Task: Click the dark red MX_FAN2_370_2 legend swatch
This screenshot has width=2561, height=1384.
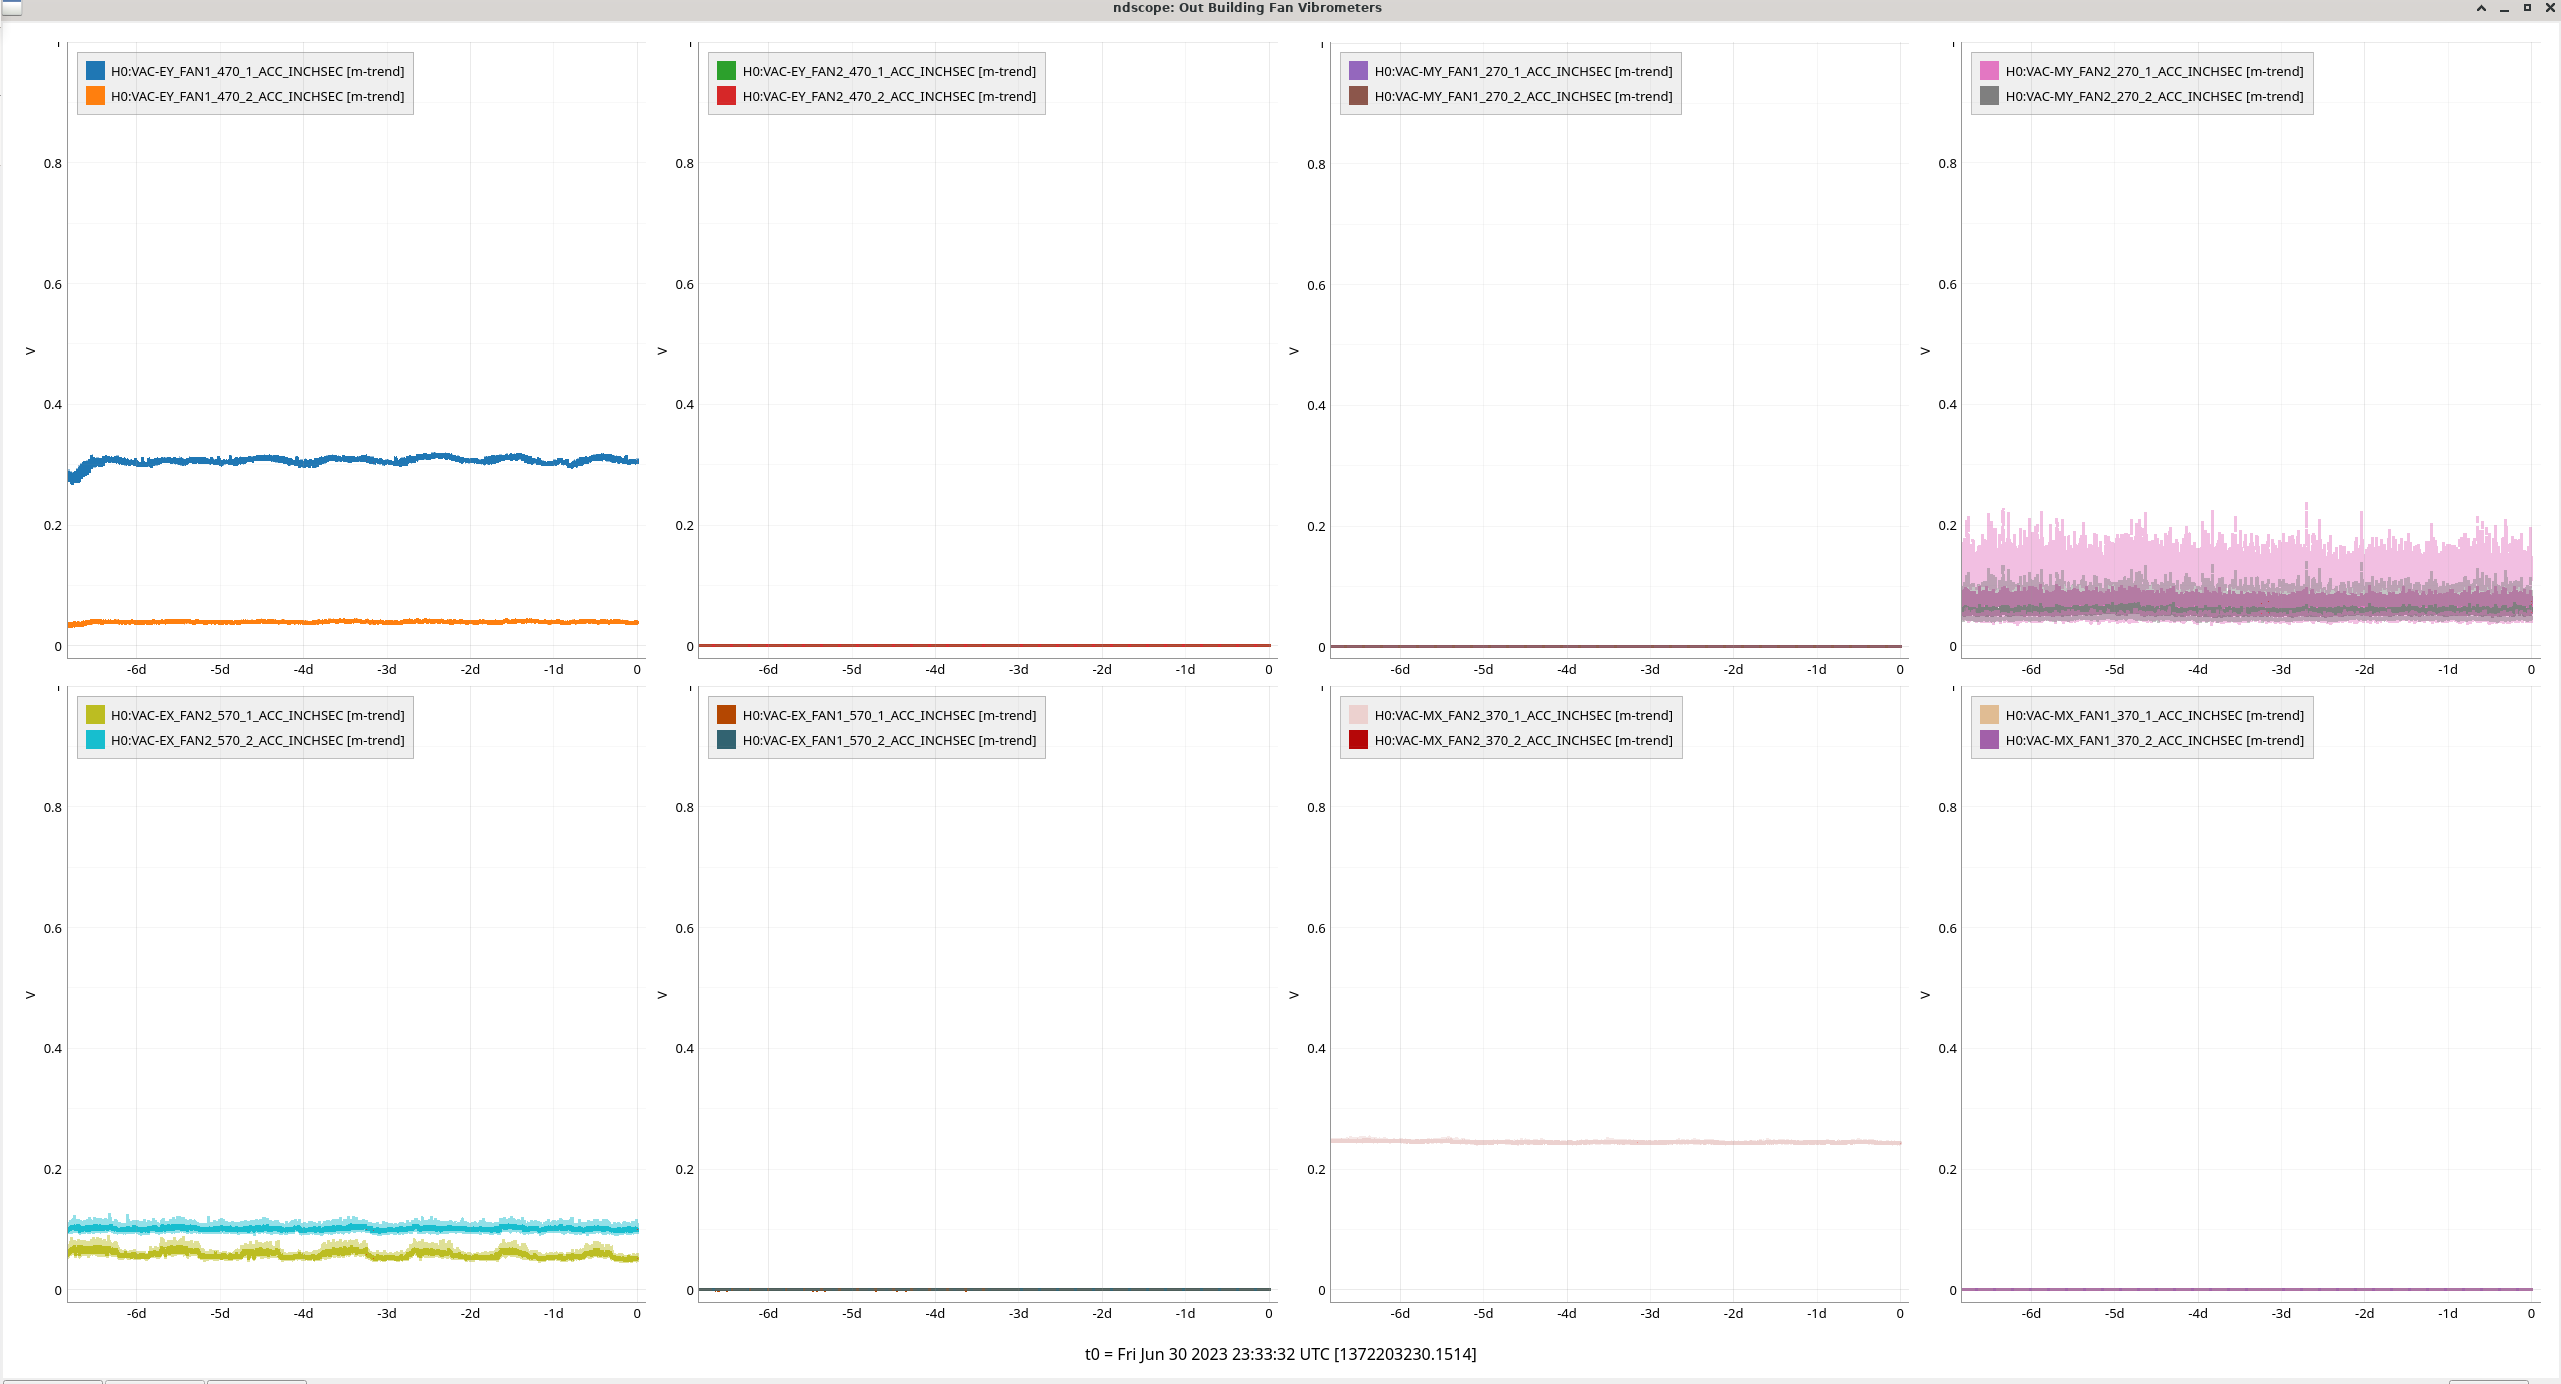Action: [1358, 740]
